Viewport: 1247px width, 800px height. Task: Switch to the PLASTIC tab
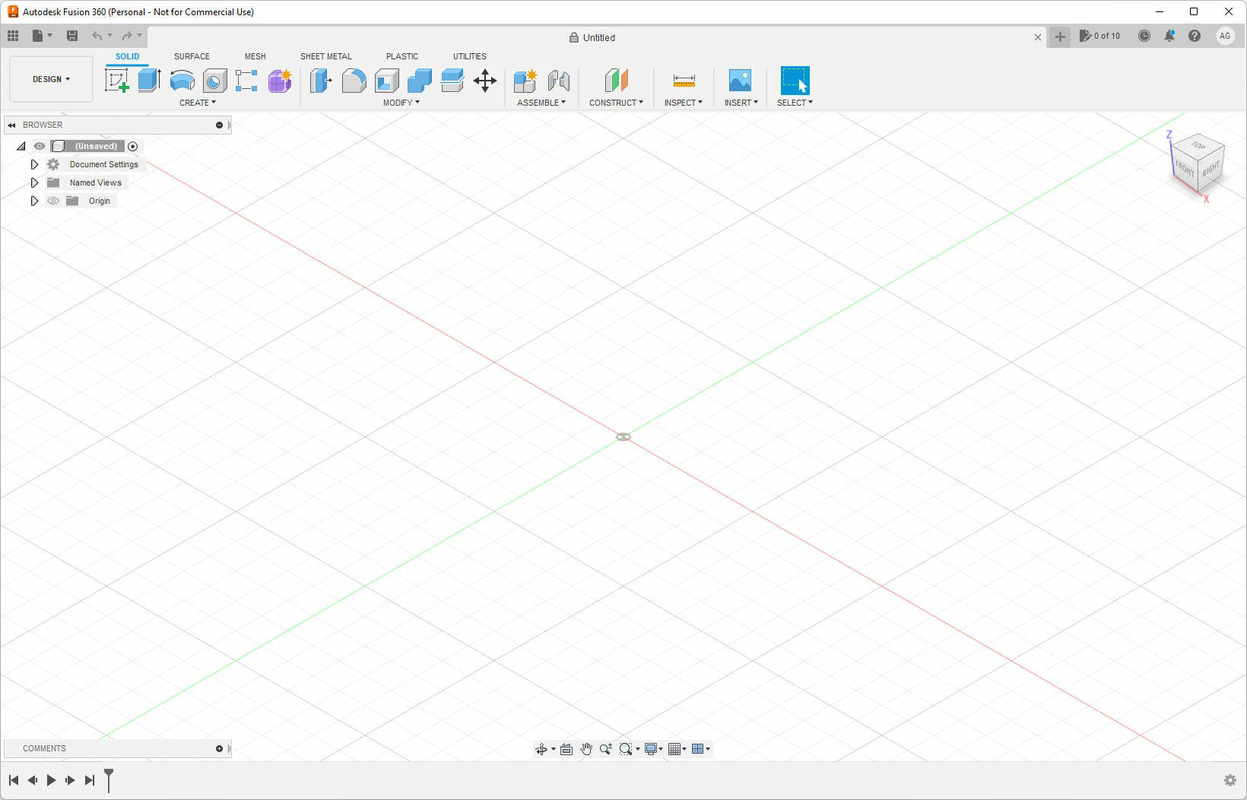pos(402,57)
